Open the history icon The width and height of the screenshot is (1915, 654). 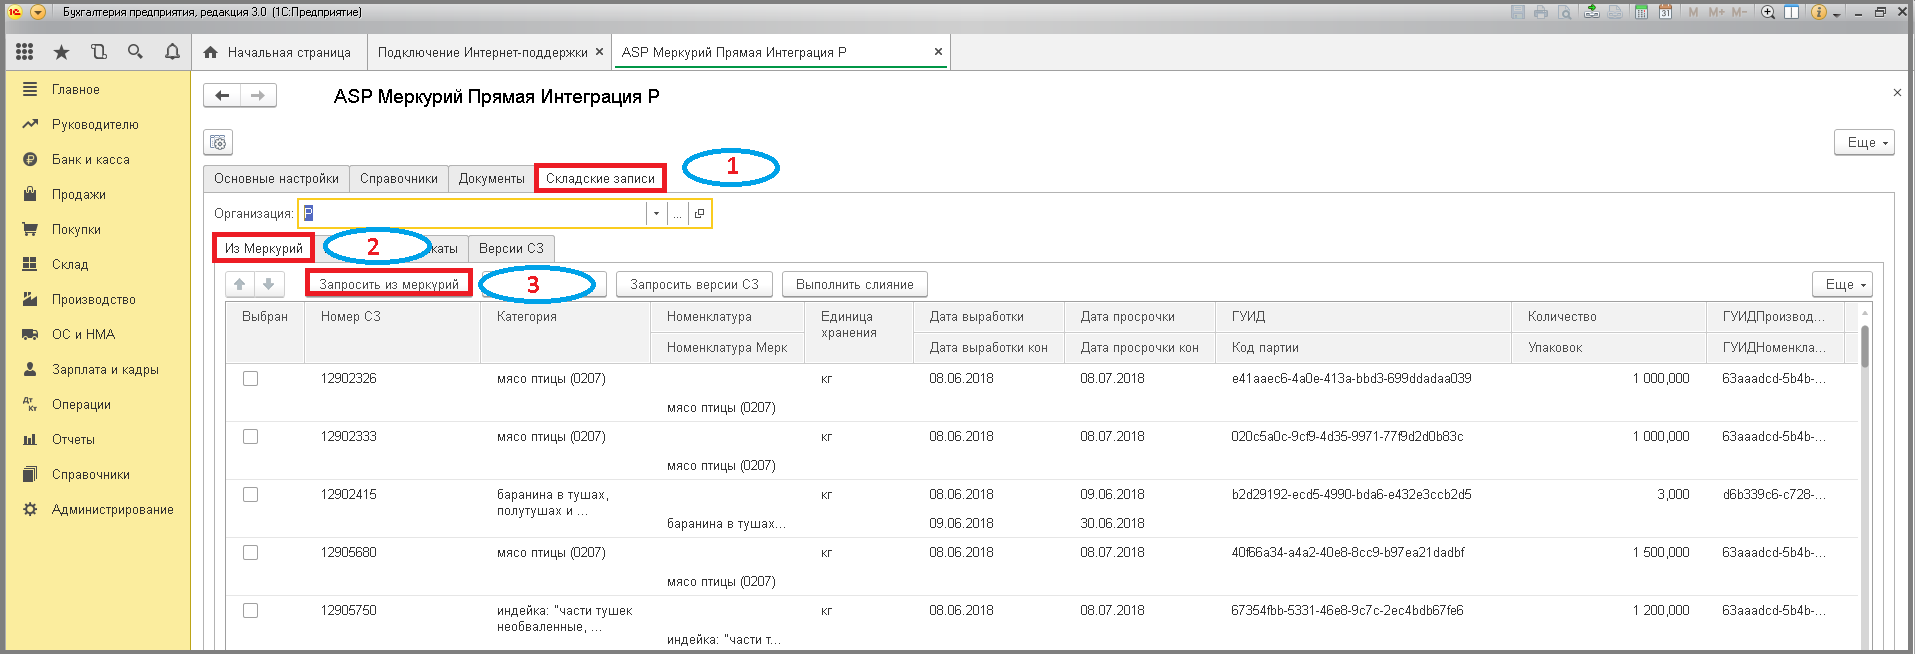click(98, 52)
